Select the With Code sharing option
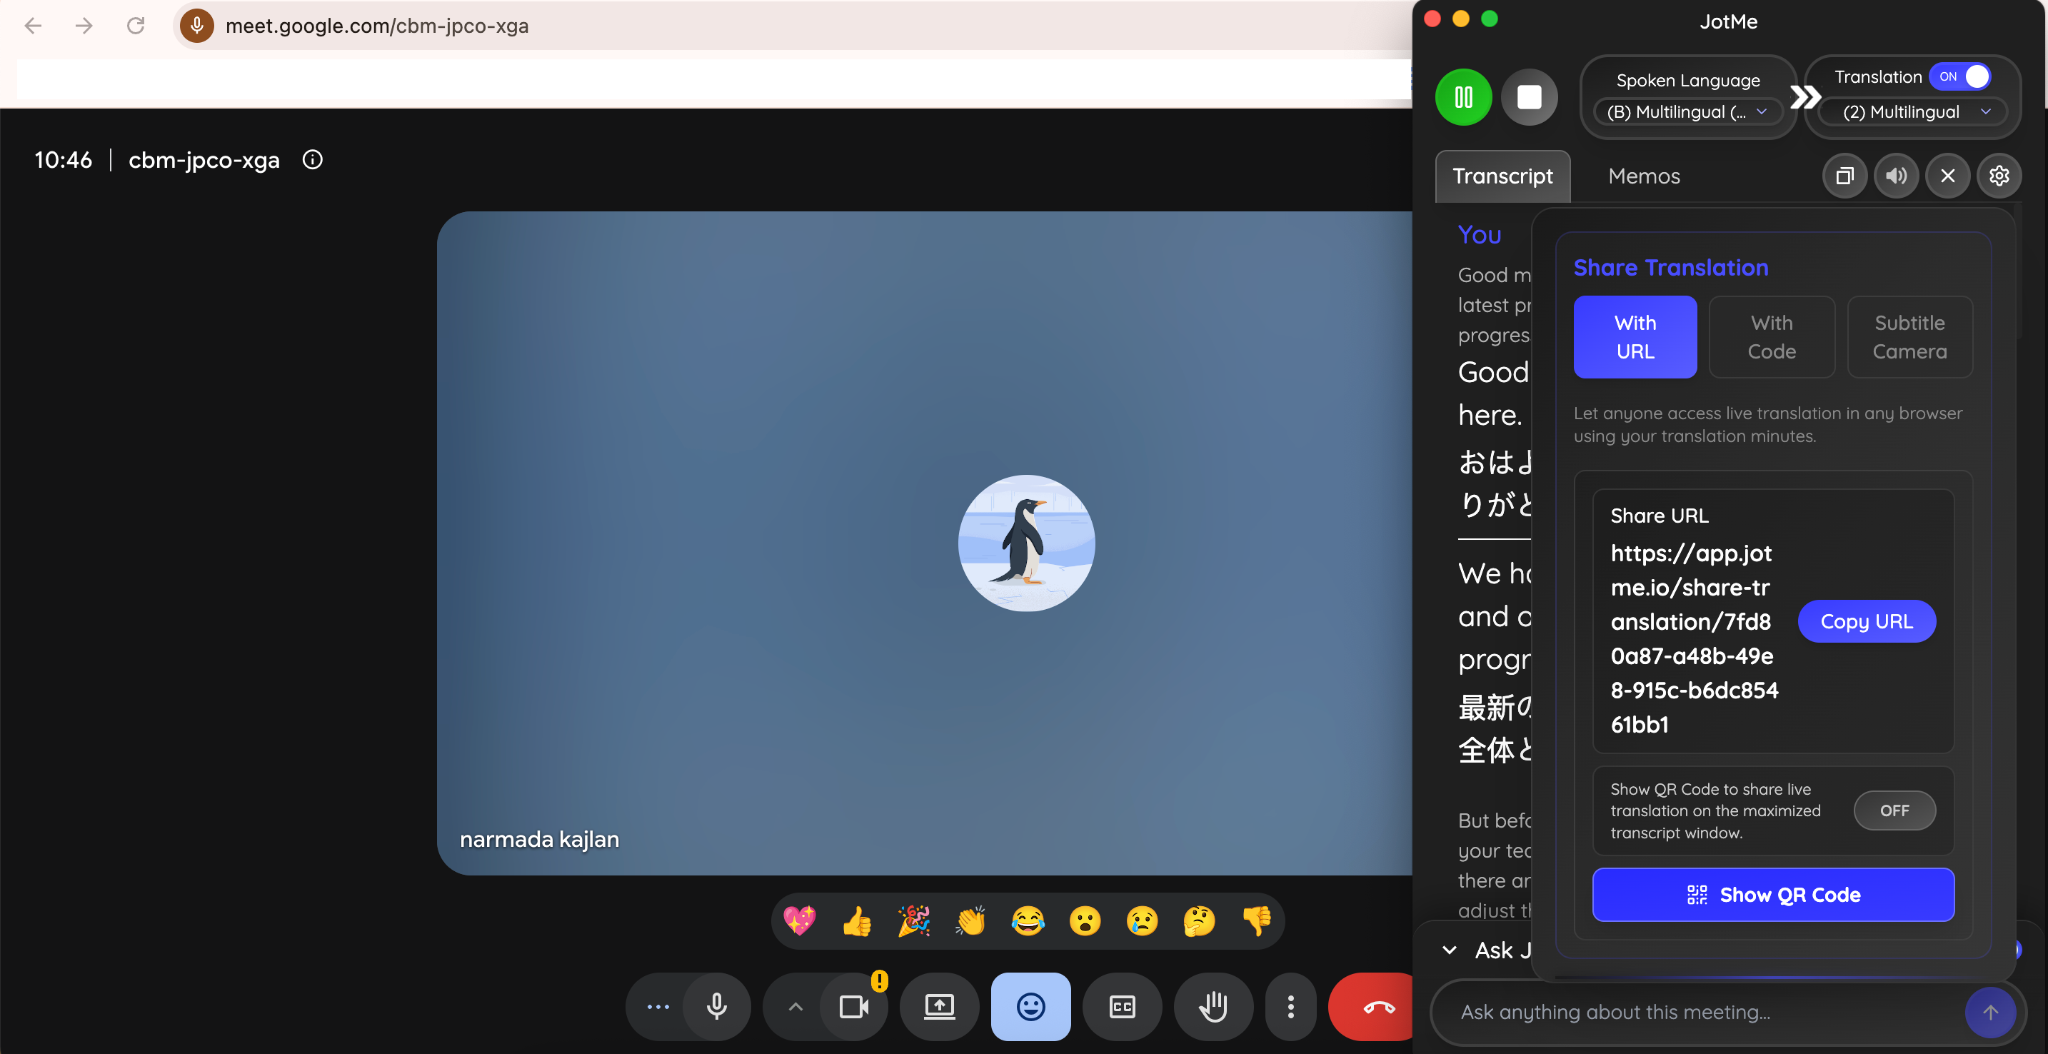2048x1054 pixels. (1772, 337)
